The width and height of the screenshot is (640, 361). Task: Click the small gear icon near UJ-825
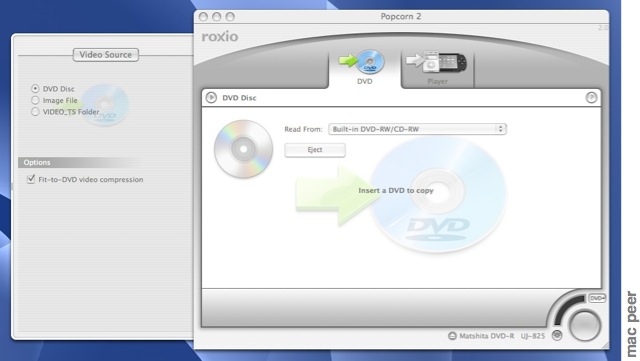click(x=557, y=335)
